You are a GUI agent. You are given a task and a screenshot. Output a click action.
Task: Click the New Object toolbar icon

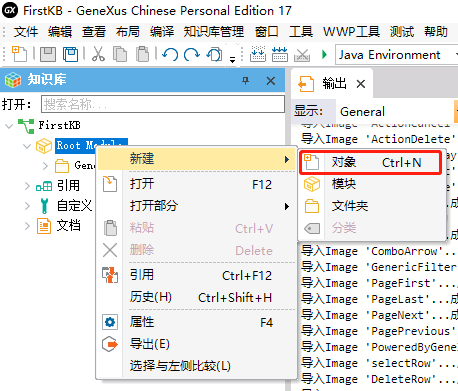19,54
